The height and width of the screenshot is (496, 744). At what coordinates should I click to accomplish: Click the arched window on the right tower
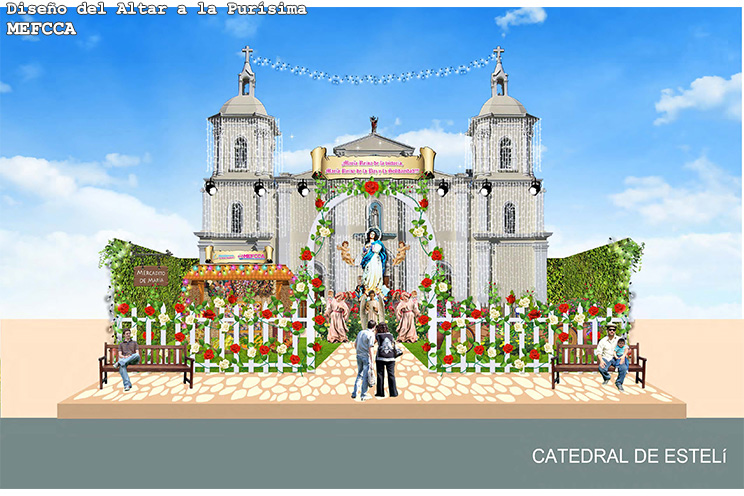505,152
